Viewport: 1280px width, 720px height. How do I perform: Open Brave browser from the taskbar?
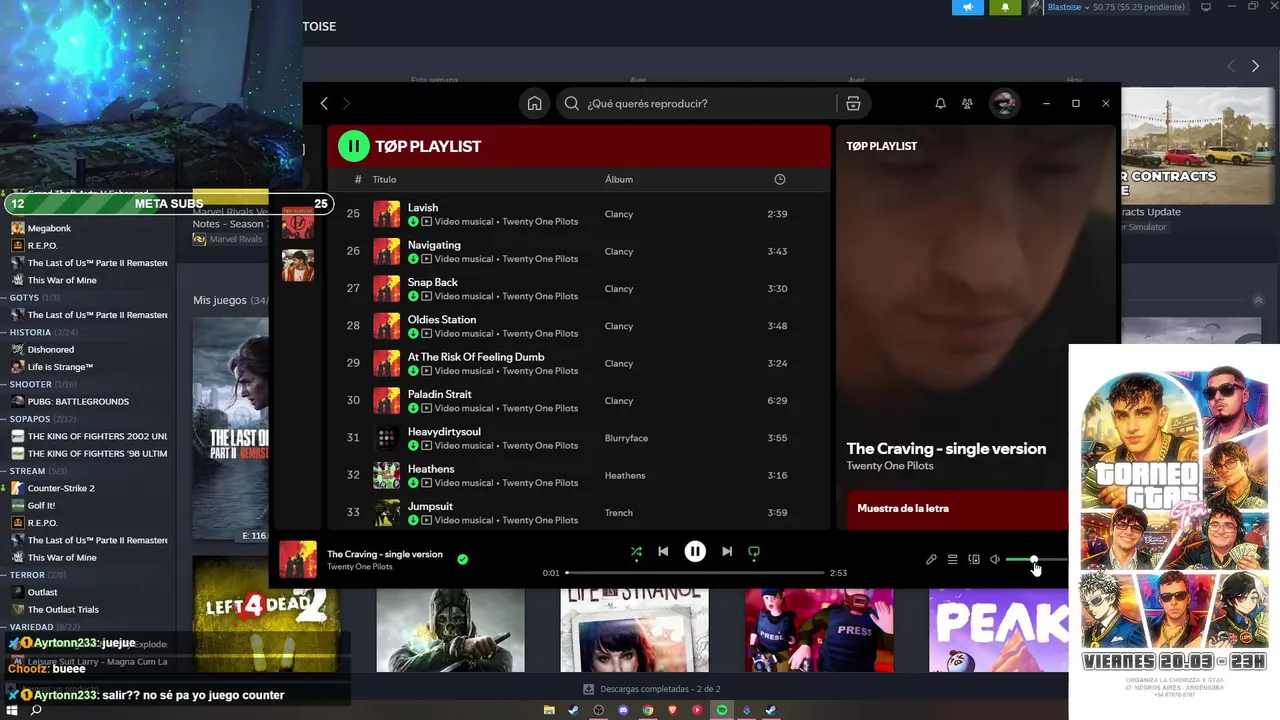point(672,710)
